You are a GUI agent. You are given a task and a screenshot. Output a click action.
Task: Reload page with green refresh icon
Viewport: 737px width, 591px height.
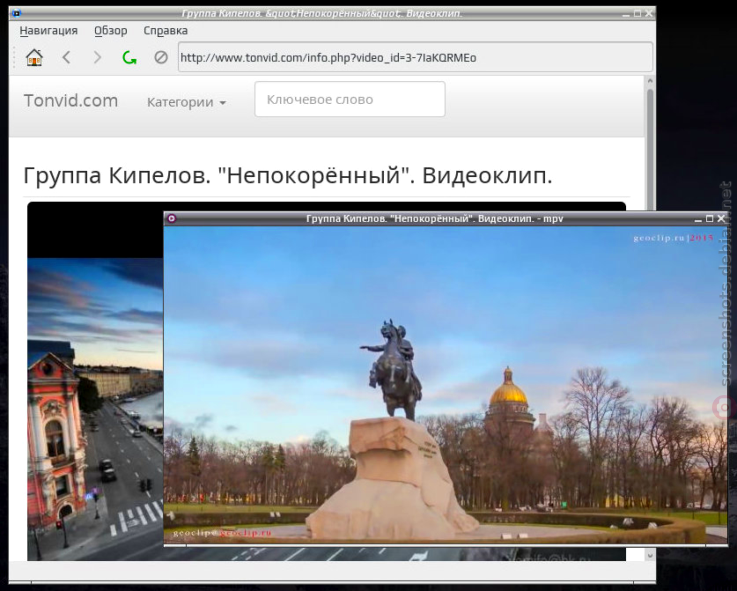129,58
